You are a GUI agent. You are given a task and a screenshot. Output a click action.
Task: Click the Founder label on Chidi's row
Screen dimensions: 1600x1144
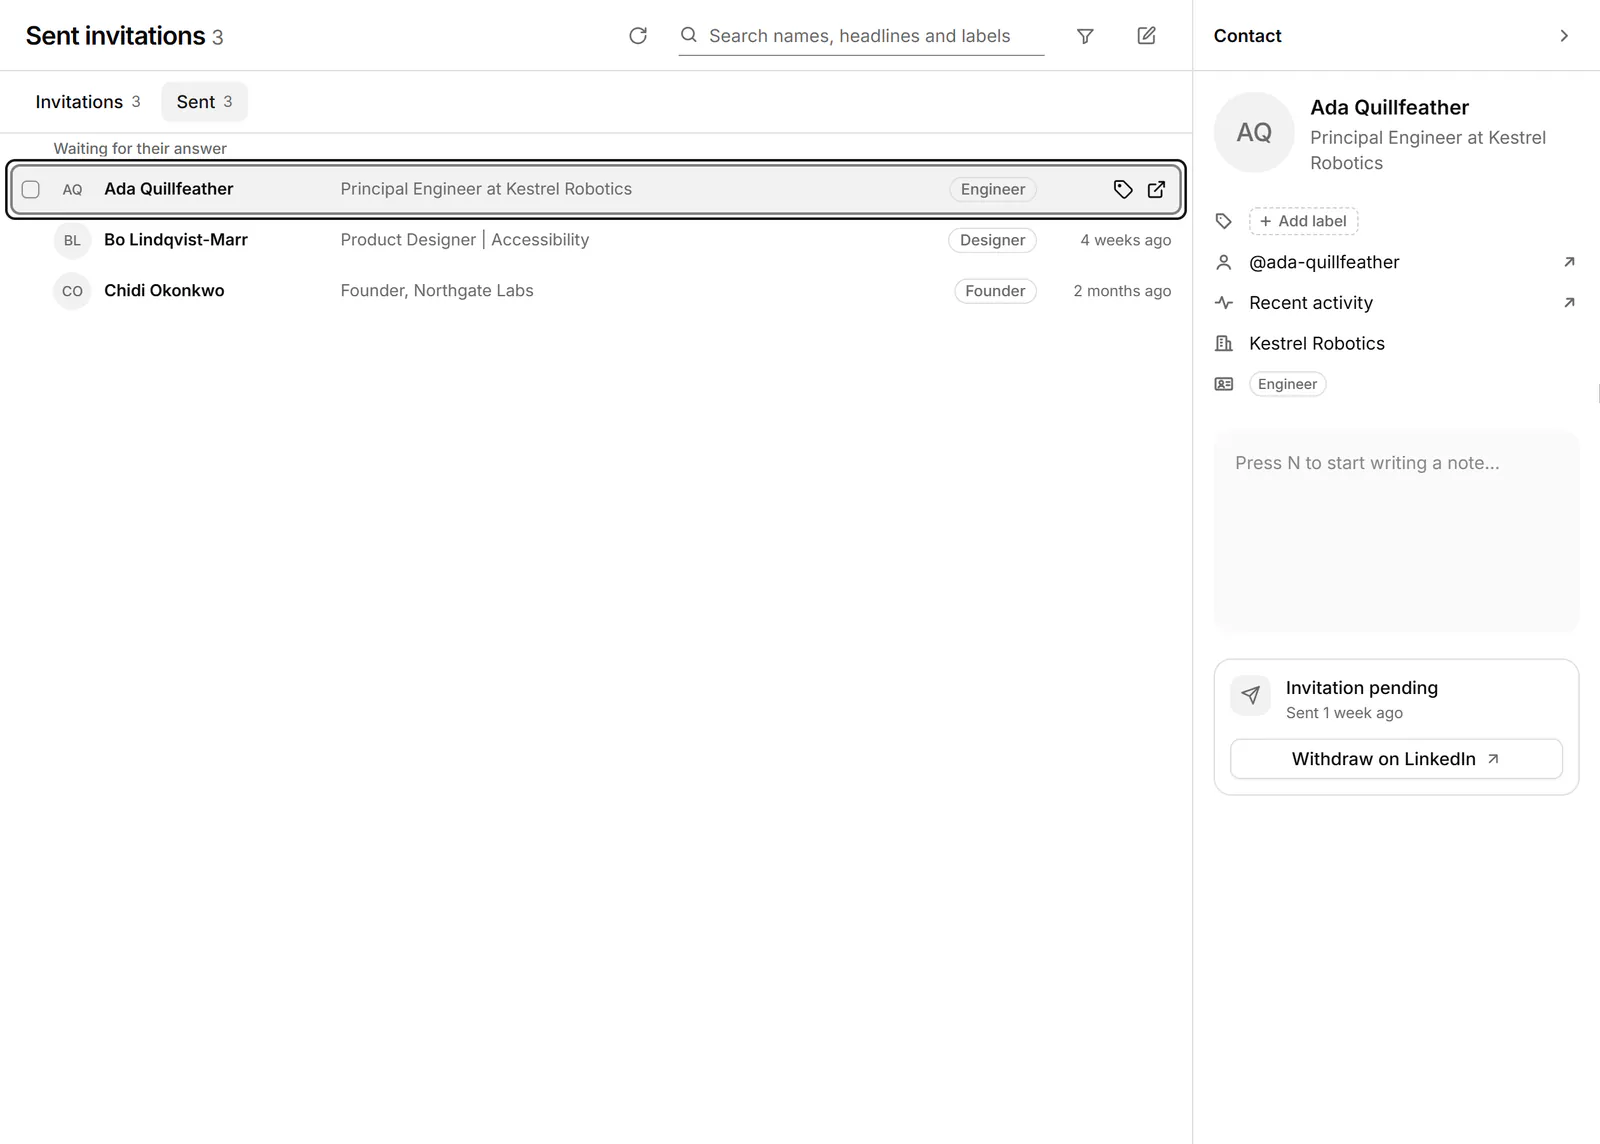coord(995,291)
